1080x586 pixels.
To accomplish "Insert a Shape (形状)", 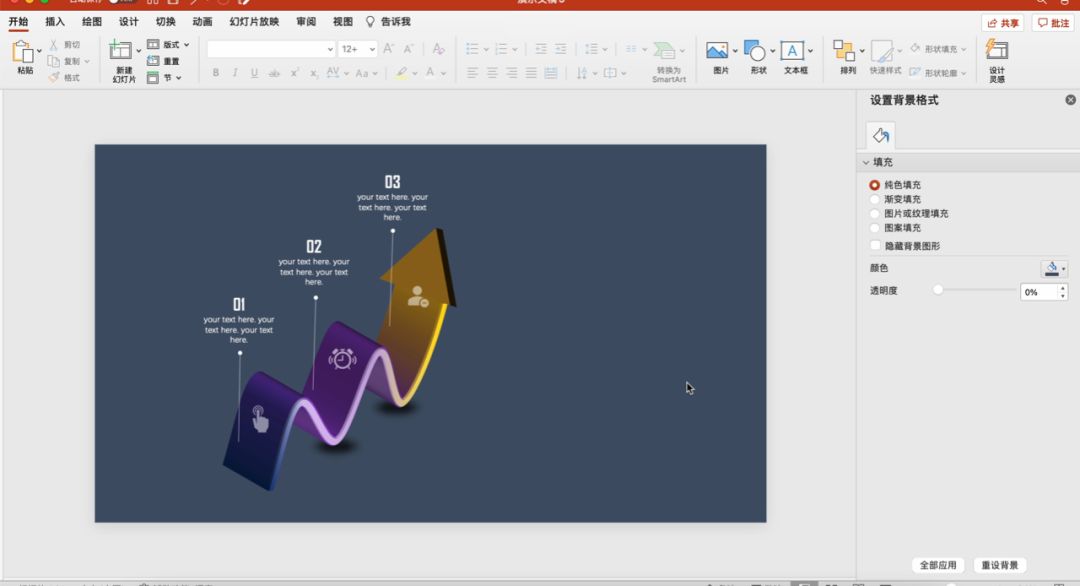I will pos(755,51).
